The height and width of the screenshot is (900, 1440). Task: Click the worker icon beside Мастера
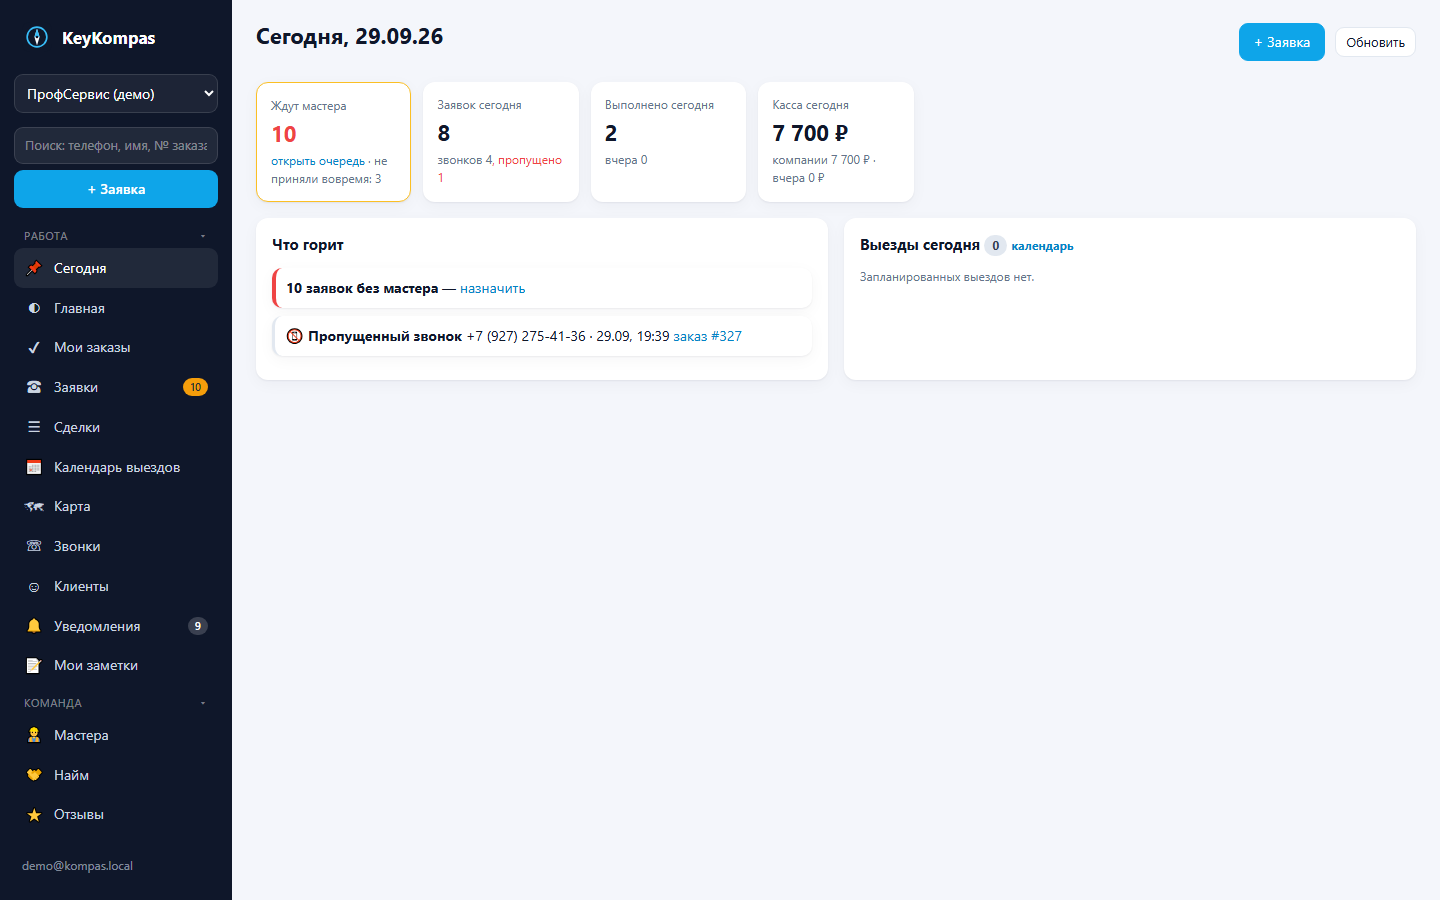34,735
